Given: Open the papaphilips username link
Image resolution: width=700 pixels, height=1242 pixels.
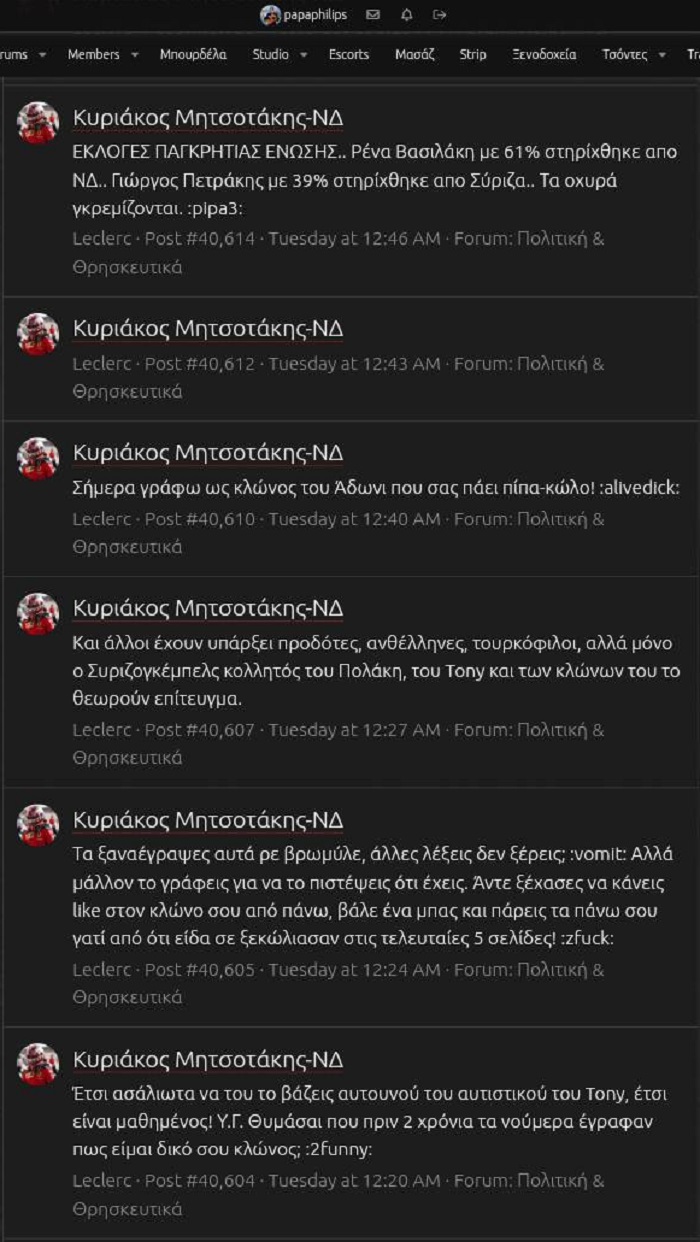Looking at the screenshot, I should click(314, 15).
